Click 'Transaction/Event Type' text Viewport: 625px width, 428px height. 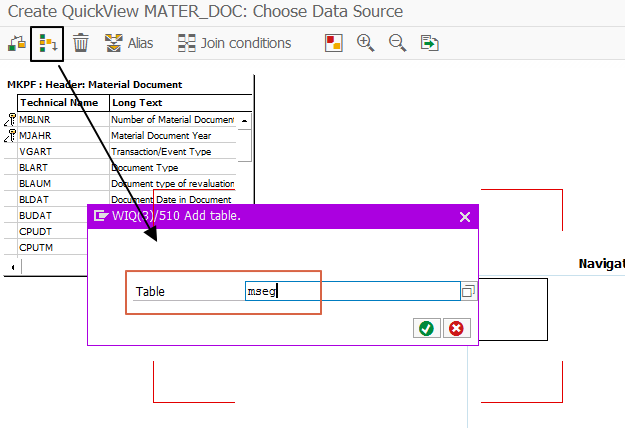tap(161, 151)
